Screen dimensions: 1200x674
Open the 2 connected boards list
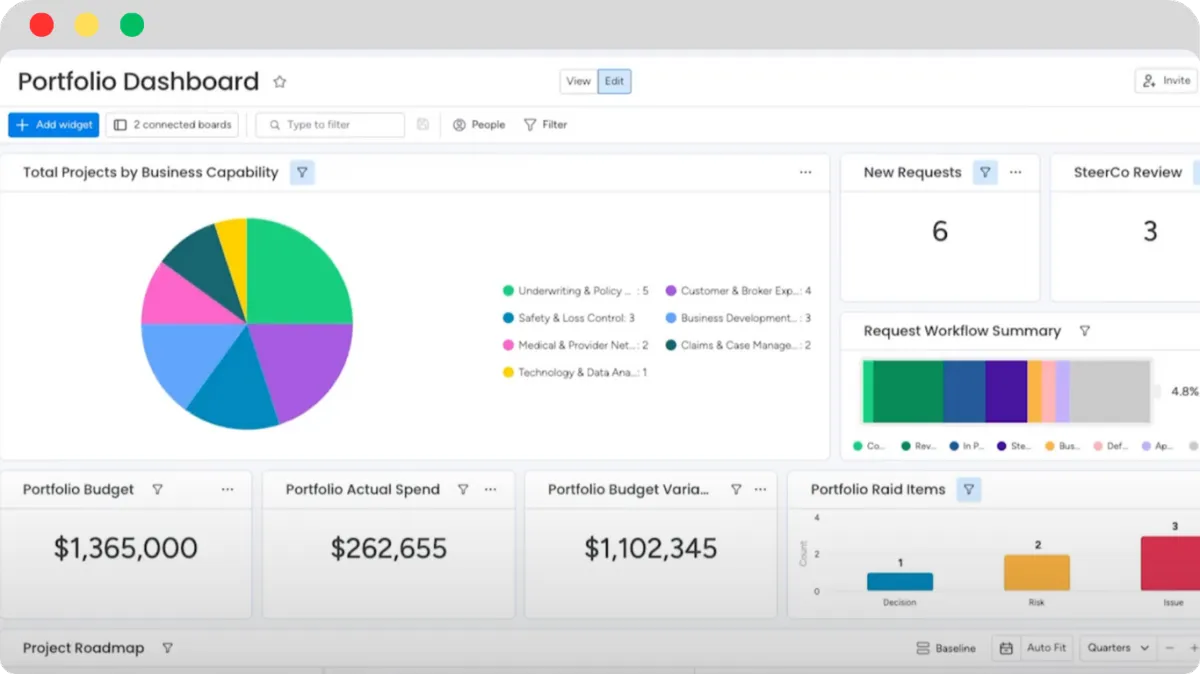[172, 125]
